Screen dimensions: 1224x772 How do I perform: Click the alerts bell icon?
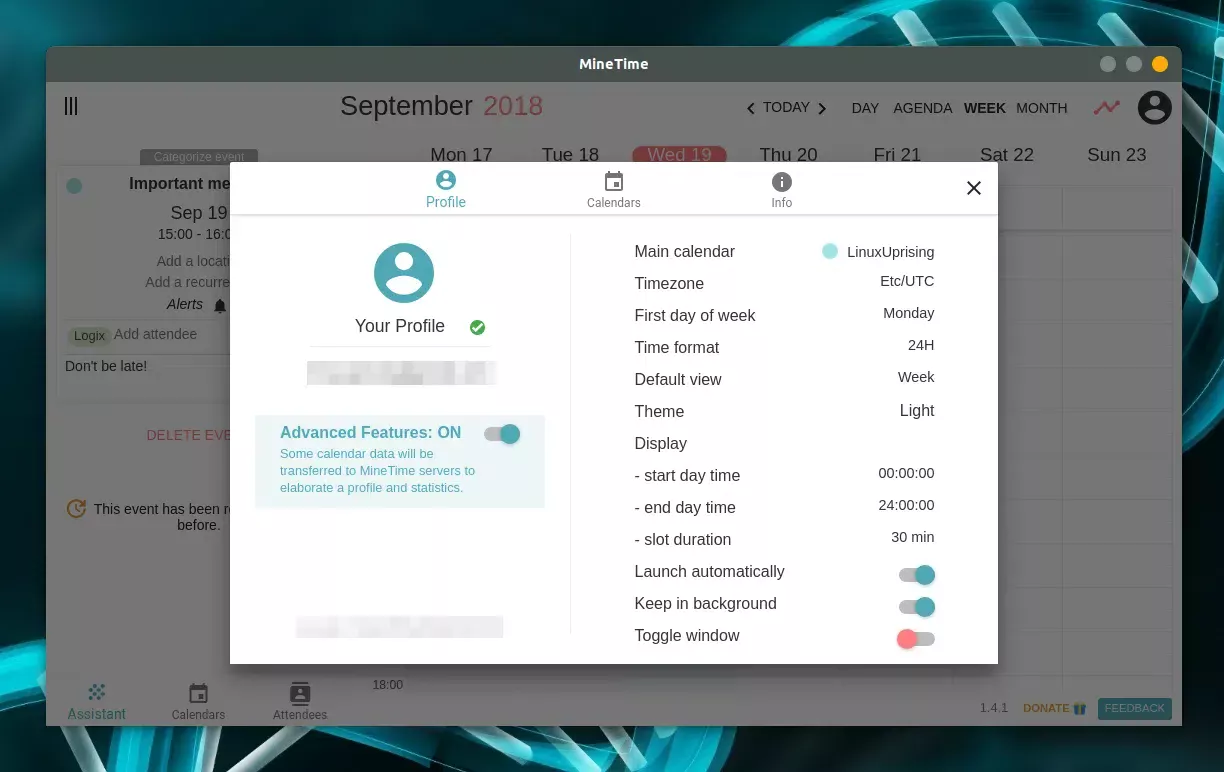point(220,305)
